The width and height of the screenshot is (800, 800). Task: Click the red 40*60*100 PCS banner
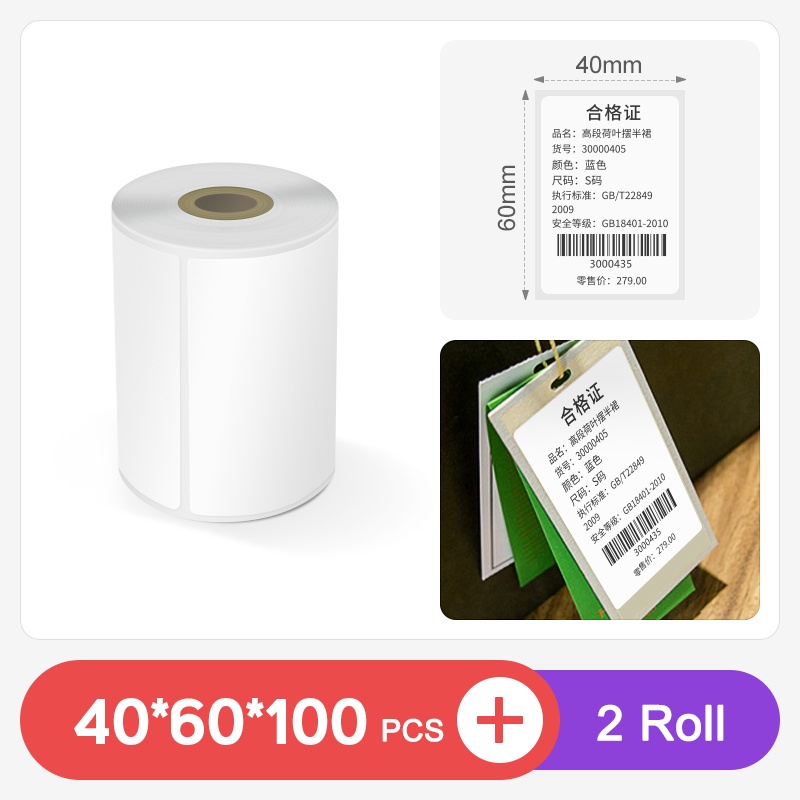coord(291,719)
